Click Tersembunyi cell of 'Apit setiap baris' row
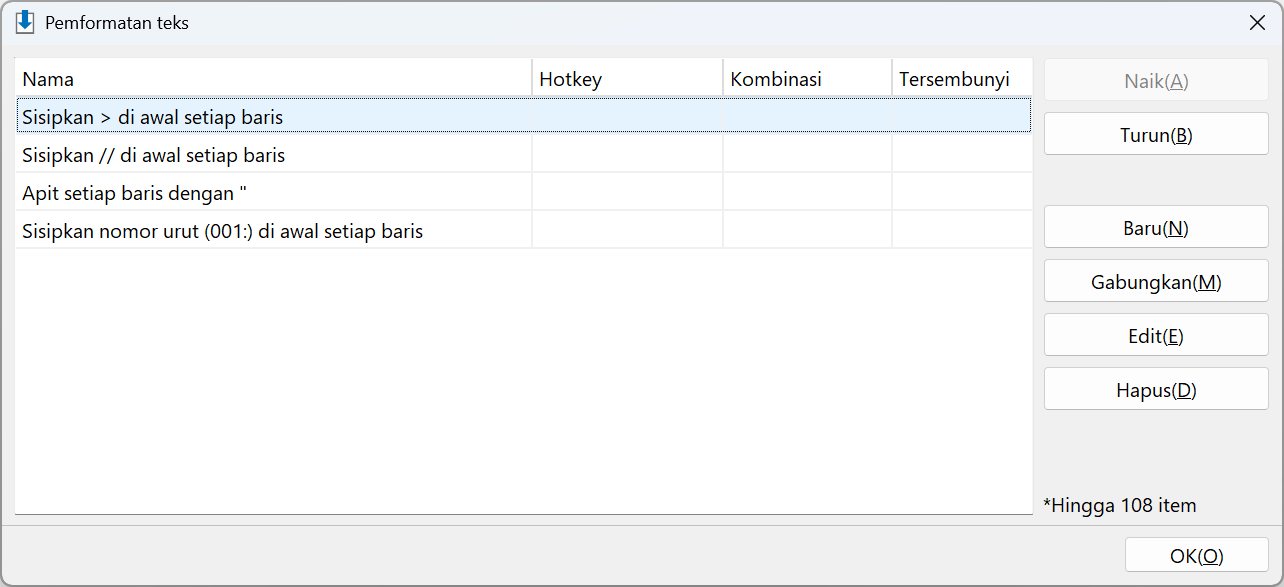 tap(962, 193)
